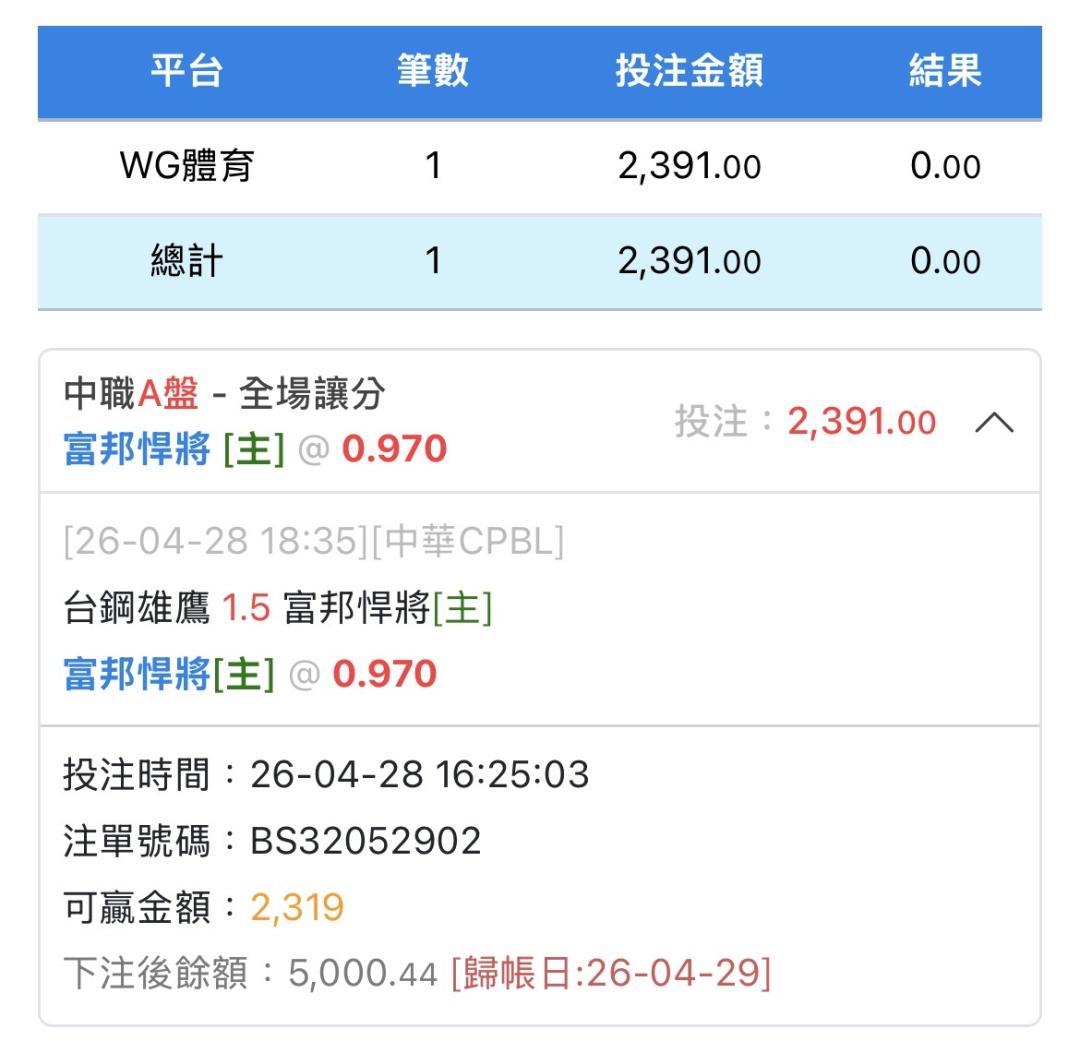Click the 筆數 column header

(x=432, y=72)
